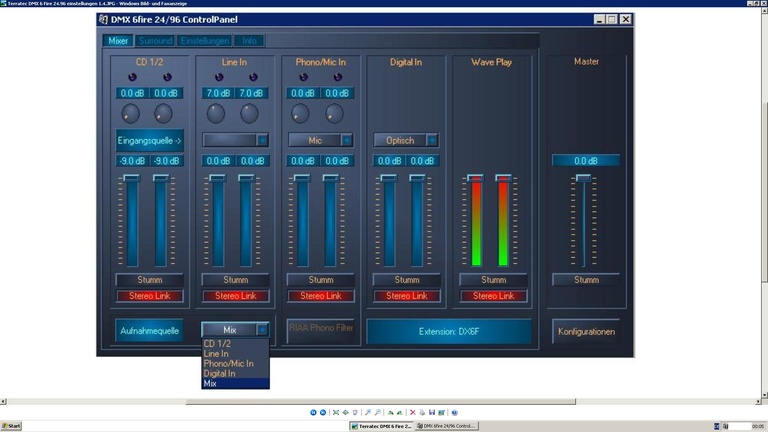Click the Windows Start button
This screenshot has width=768, height=432.
point(13,426)
